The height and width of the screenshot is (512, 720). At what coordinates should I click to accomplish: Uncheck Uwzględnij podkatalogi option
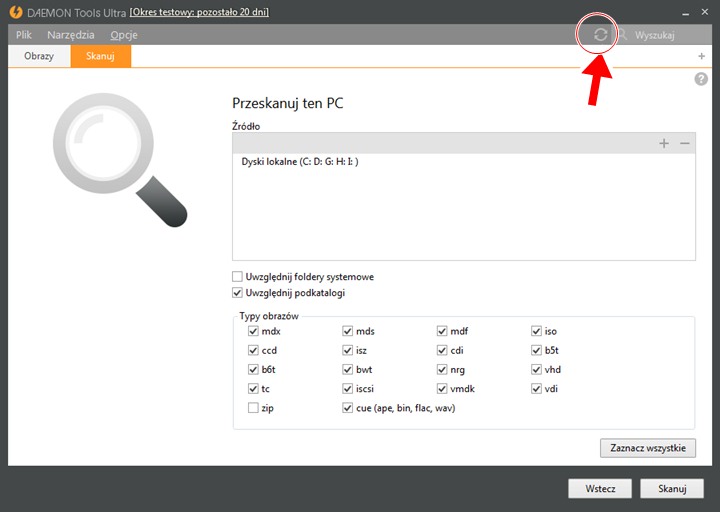click(x=237, y=293)
